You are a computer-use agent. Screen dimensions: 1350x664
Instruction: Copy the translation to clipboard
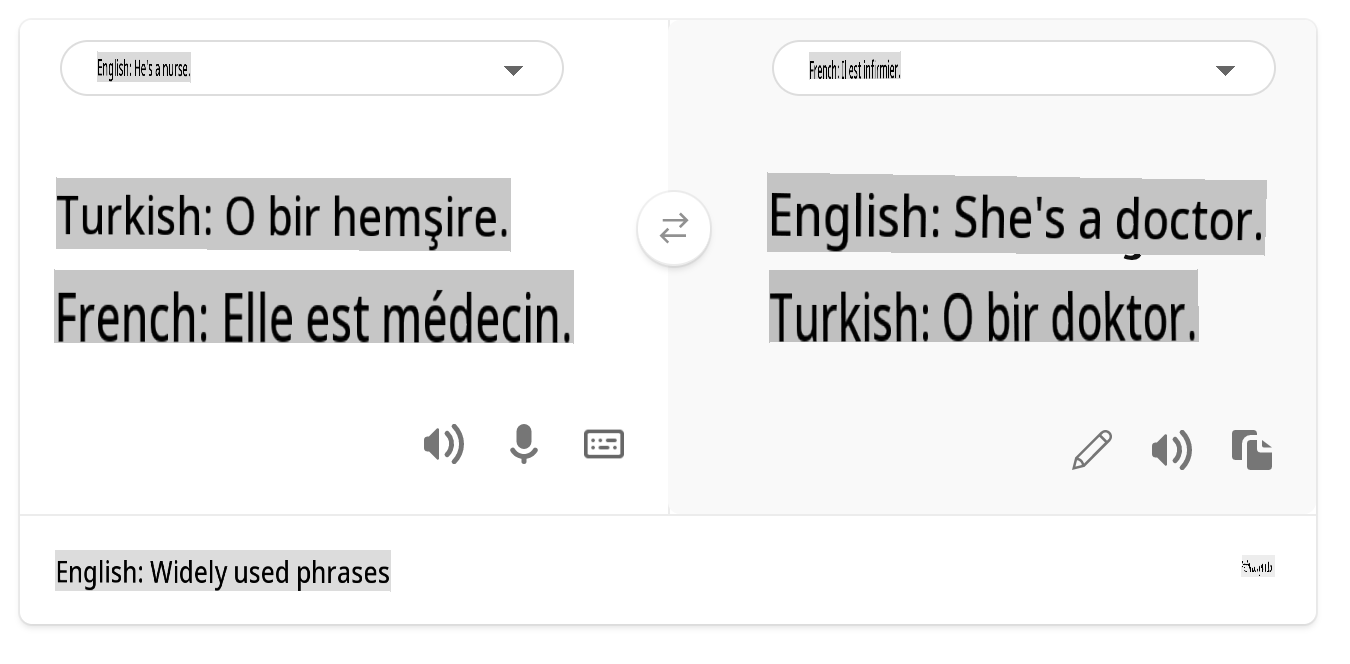pyautogui.click(x=1252, y=450)
